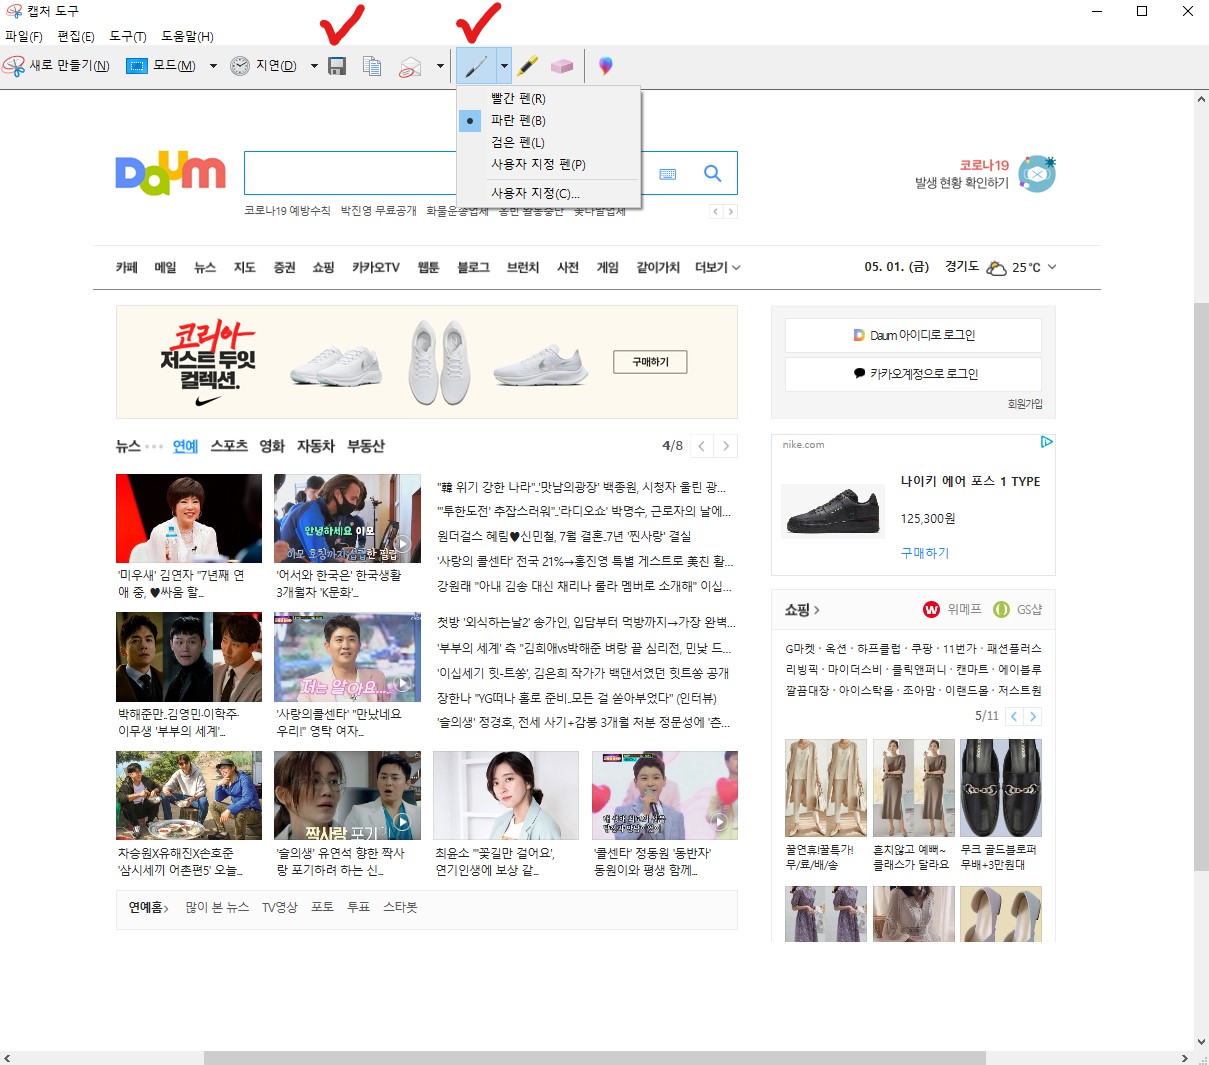The image size is (1209, 1065).
Task: Click the Save Snip floppy disk icon
Action: (337, 66)
